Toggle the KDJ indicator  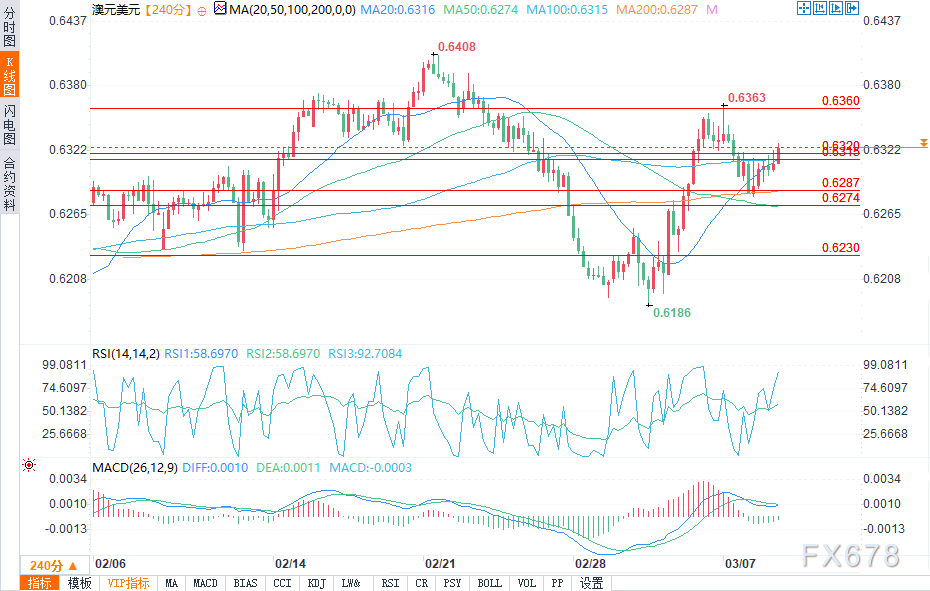[x=317, y=583]
